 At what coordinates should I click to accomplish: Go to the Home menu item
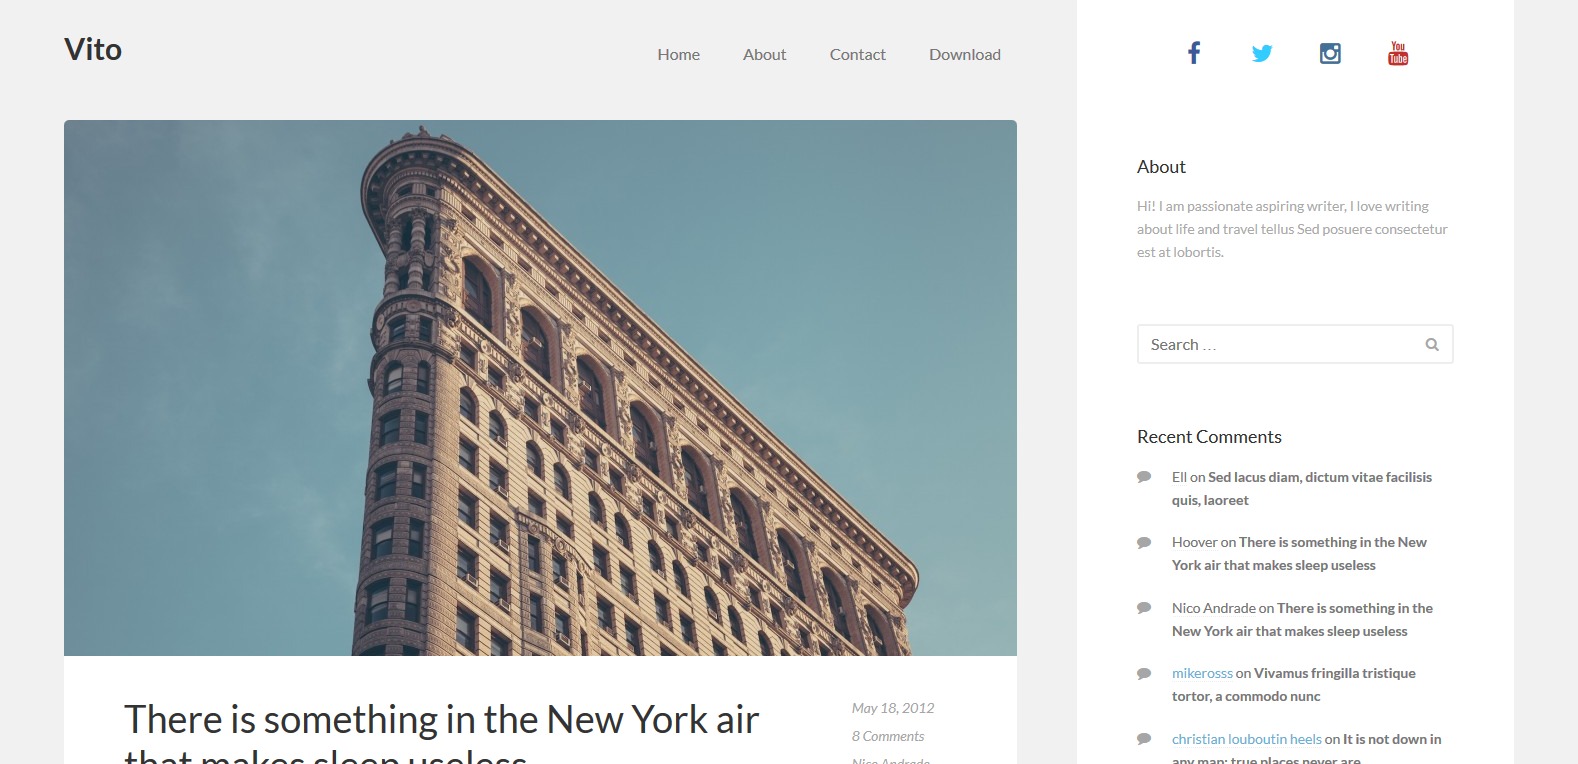tap(678, 55)
